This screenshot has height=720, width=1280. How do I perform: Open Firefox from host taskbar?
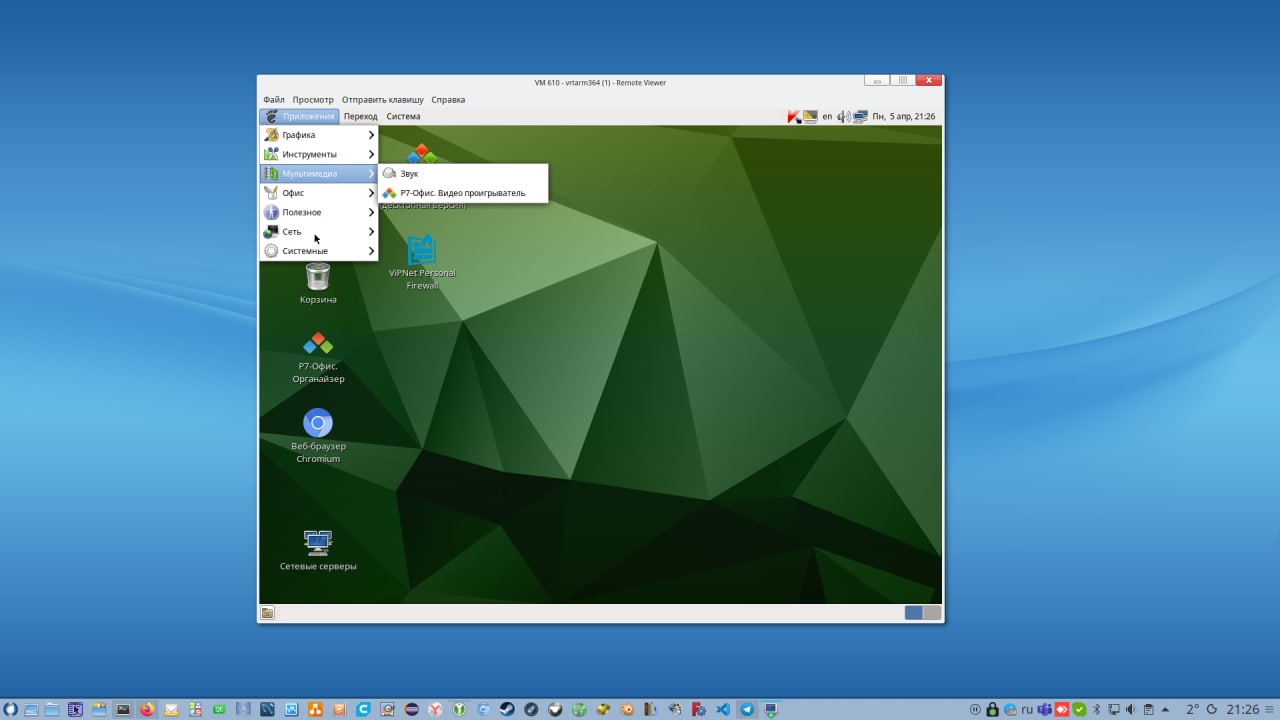147,709
